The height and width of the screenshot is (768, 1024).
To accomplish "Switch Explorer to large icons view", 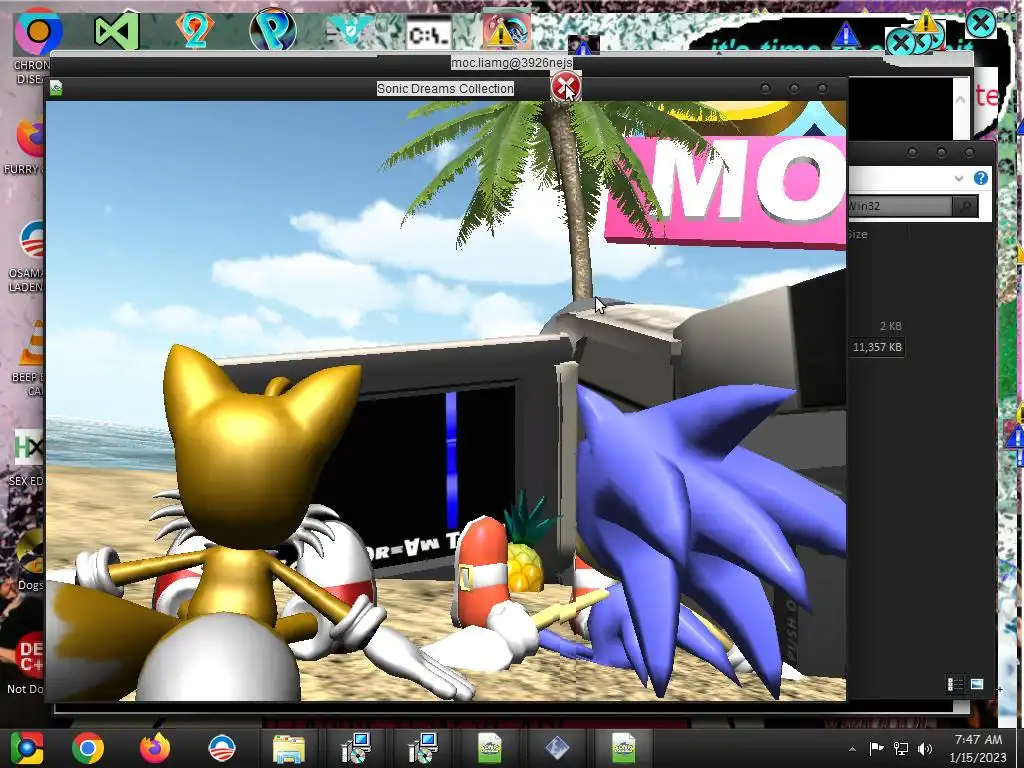I will 977,684.
